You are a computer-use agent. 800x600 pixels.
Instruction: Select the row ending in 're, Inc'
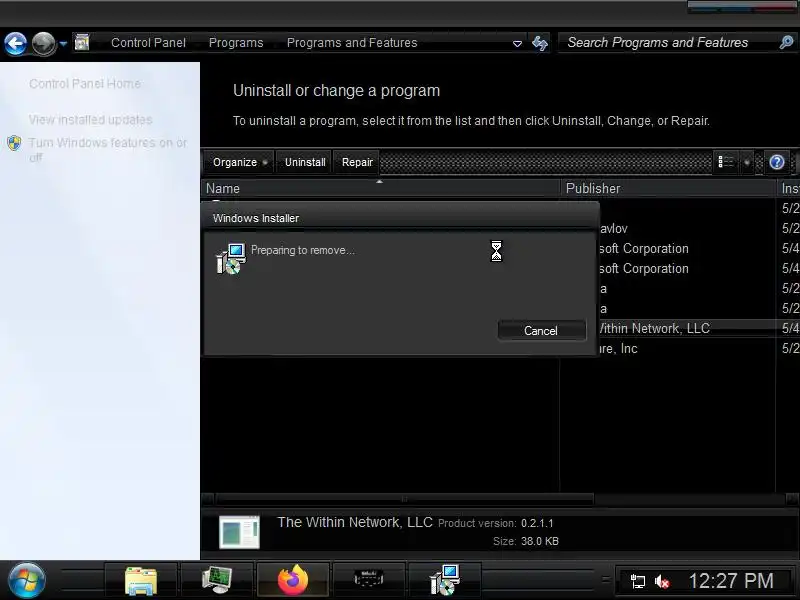699,348
